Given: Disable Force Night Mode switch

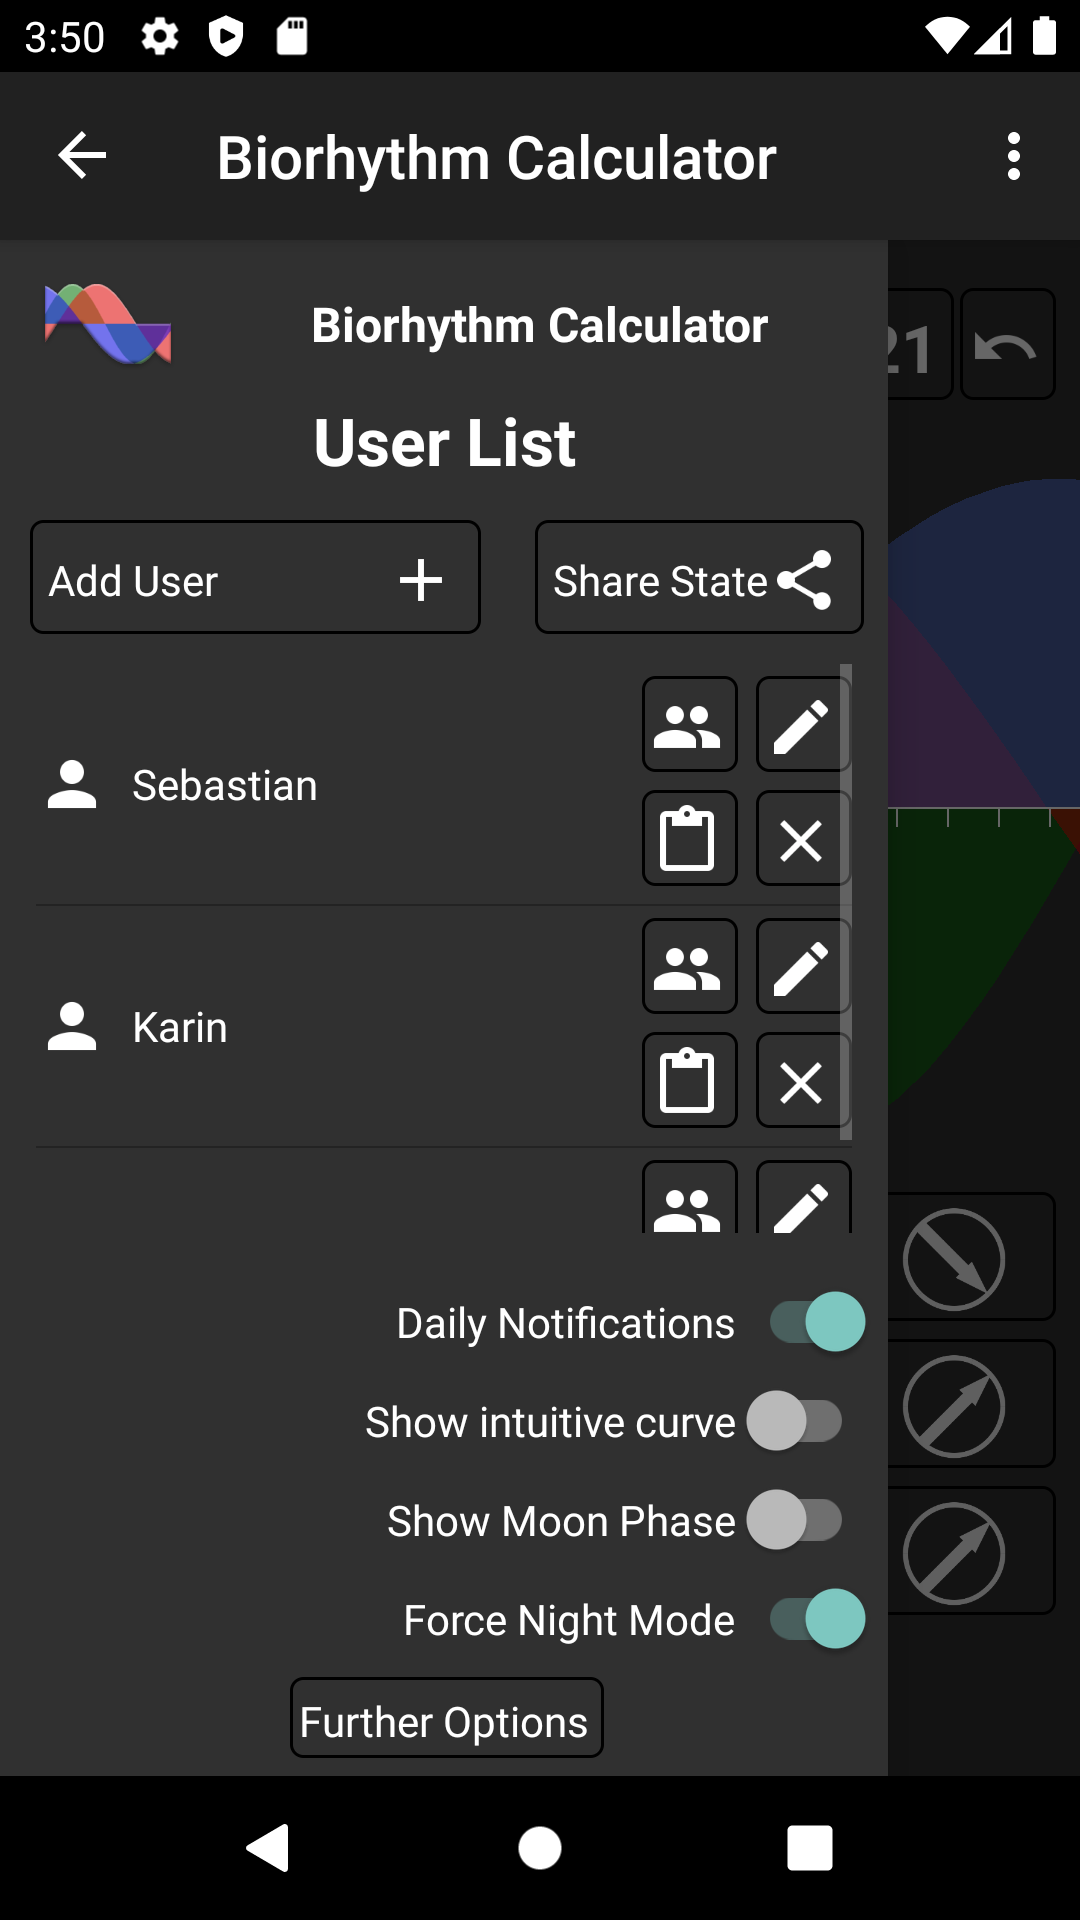Looking at the screenshot, I should coord(817,1619).
